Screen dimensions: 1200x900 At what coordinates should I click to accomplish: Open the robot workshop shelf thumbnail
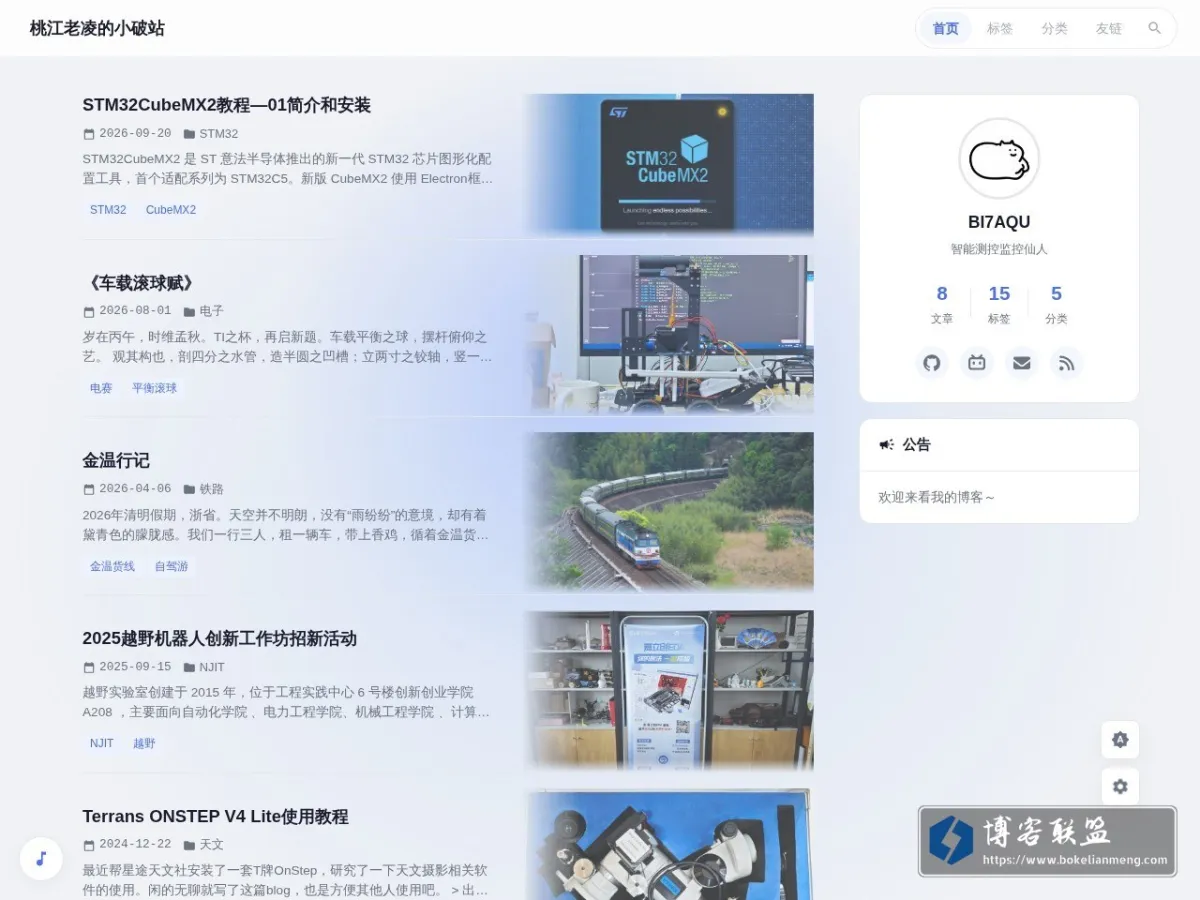670,689
